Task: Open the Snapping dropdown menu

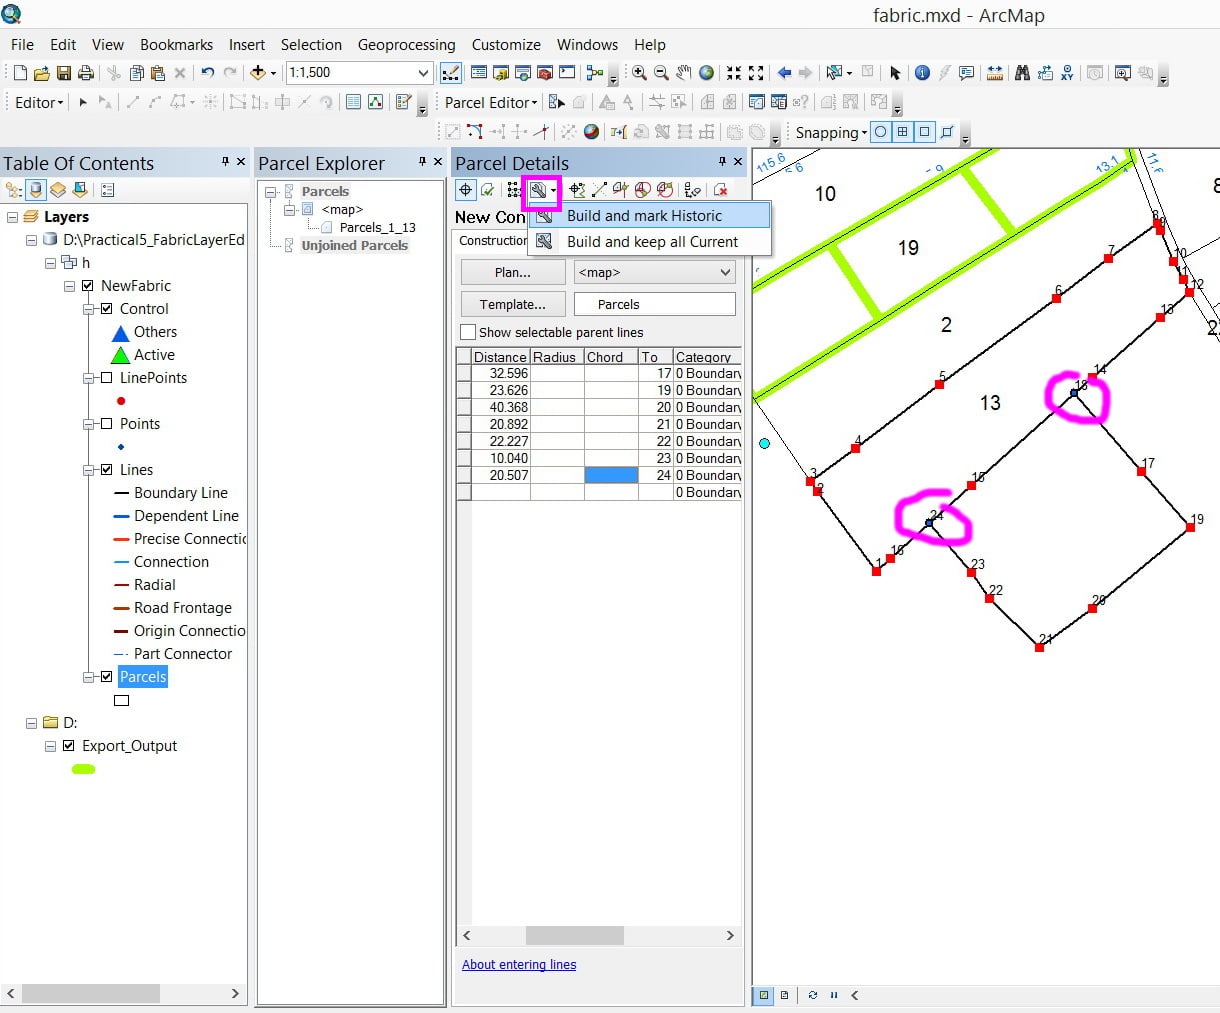Action: coord(831,132)
